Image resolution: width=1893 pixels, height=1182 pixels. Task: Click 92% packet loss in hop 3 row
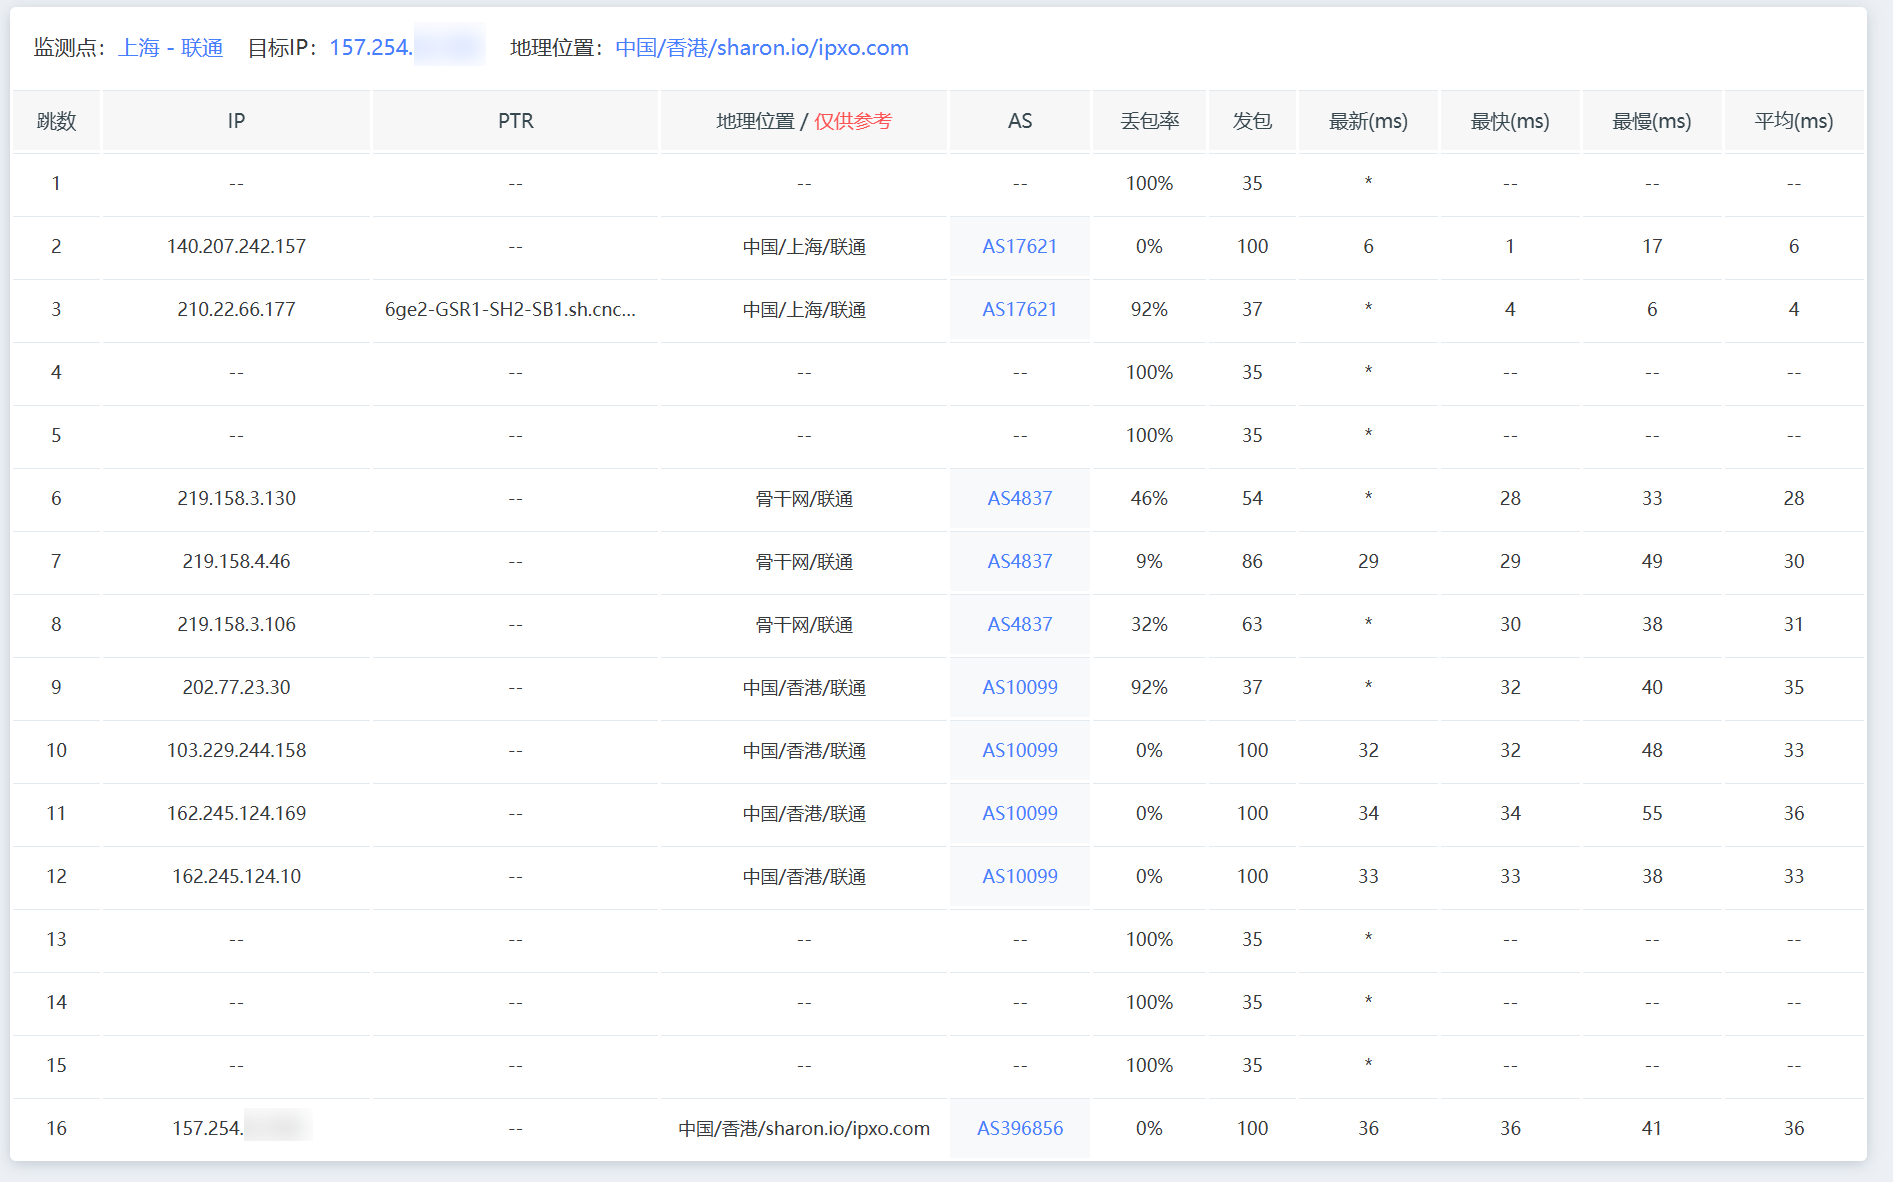pyautogui.click(x=1149, y=309)
